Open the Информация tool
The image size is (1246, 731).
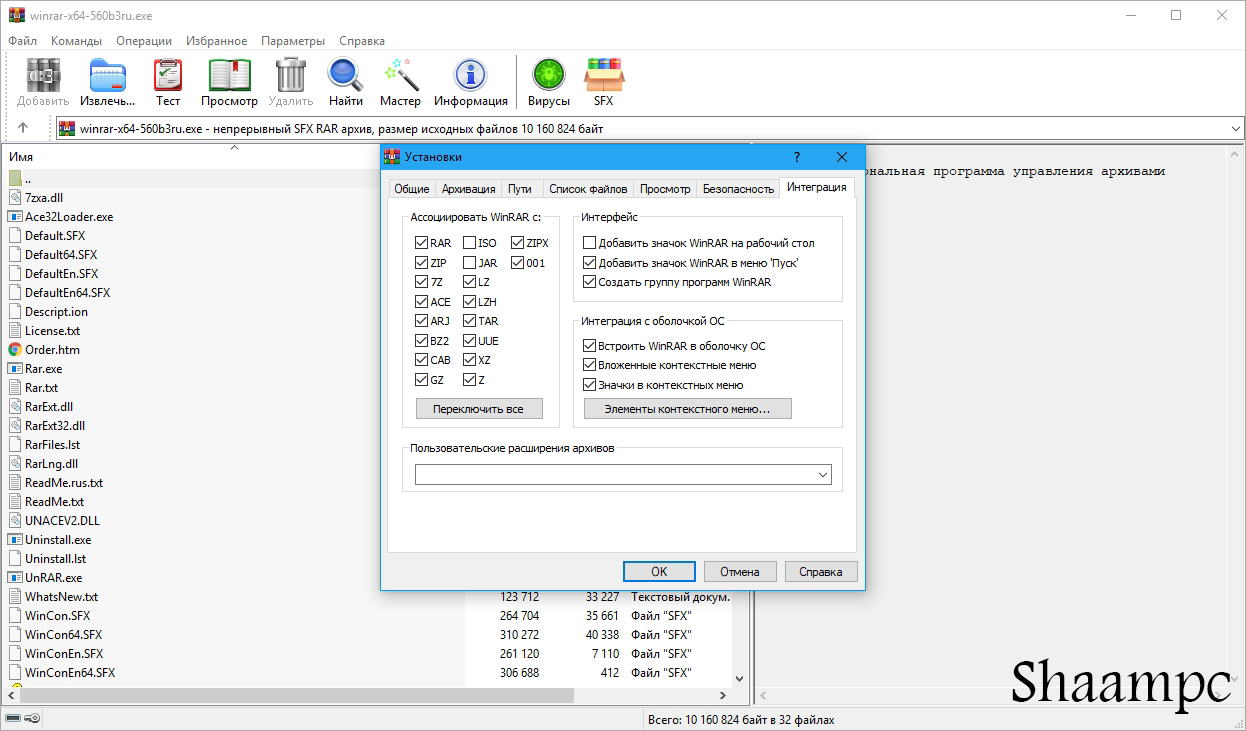[470, 80]
